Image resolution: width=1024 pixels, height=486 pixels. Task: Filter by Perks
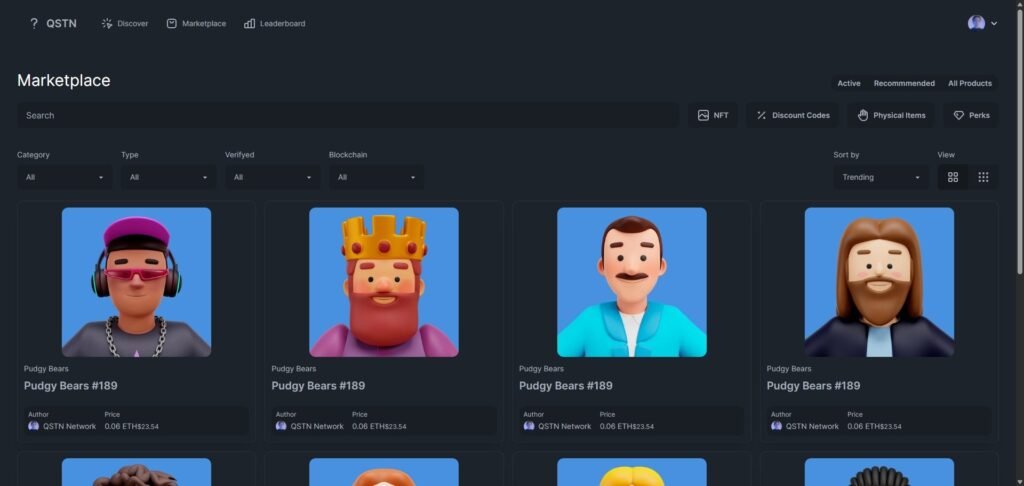click(970, 115)
